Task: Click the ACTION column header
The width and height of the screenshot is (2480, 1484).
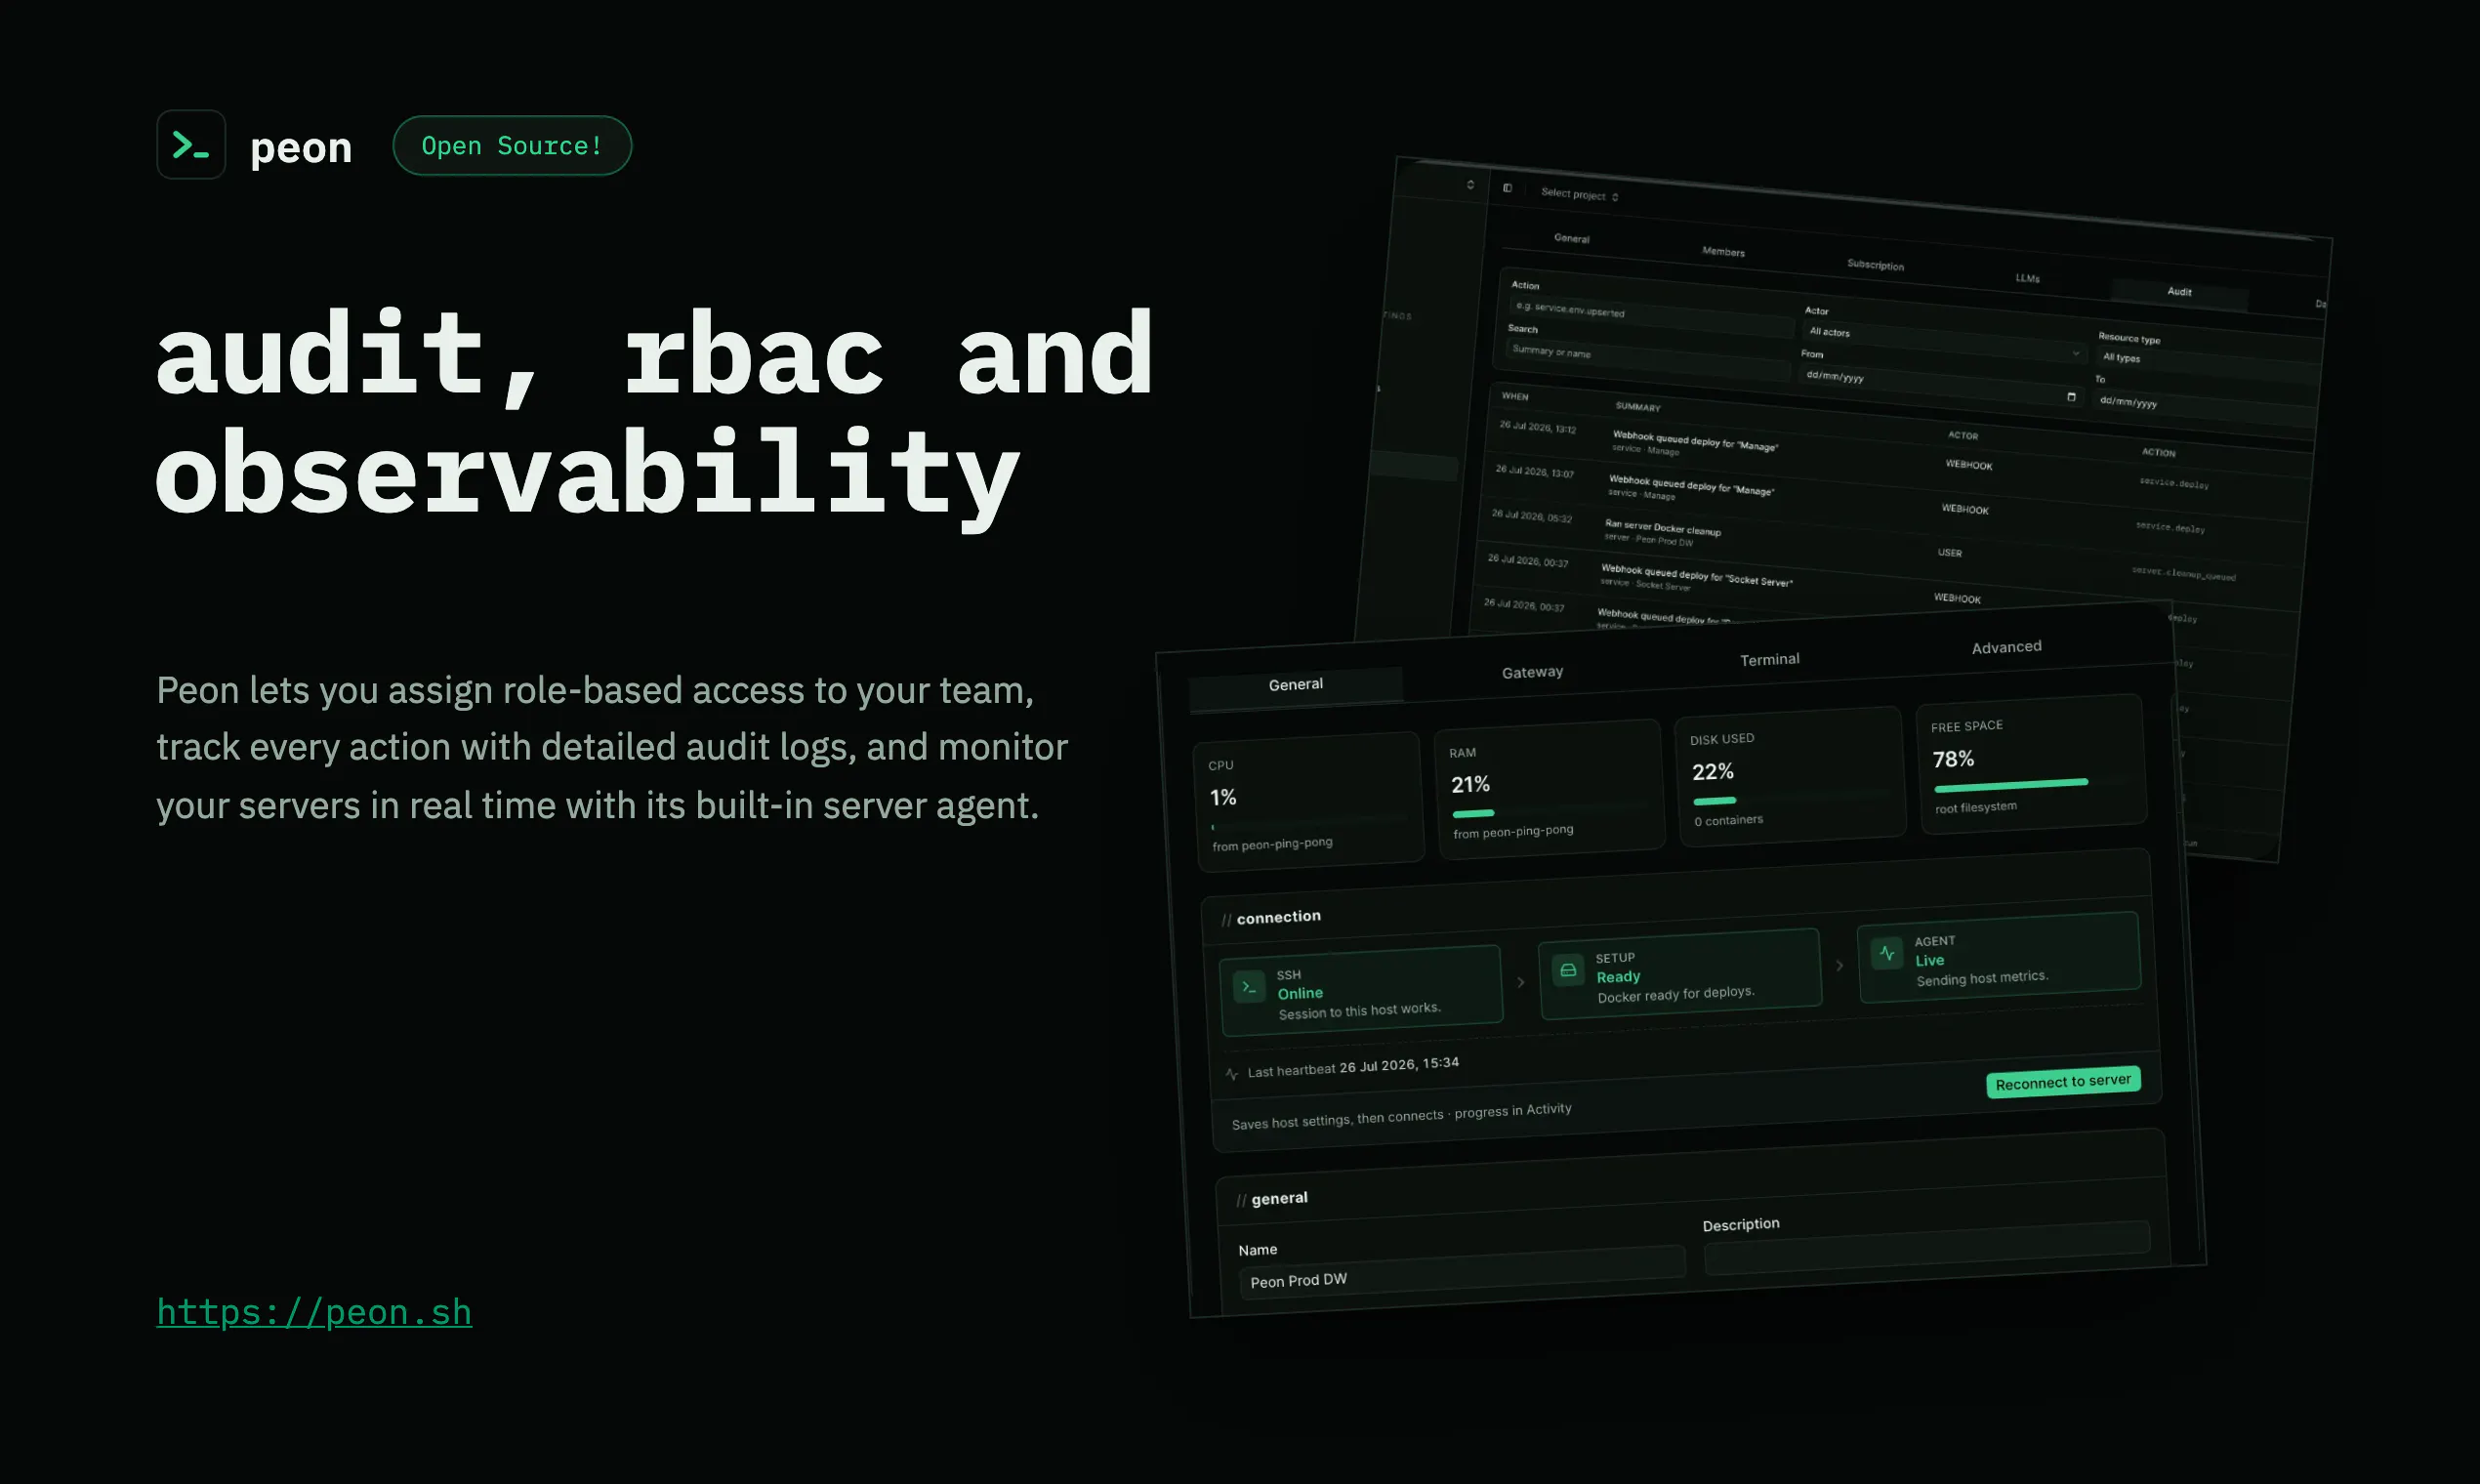Action: click(2158, 452)
